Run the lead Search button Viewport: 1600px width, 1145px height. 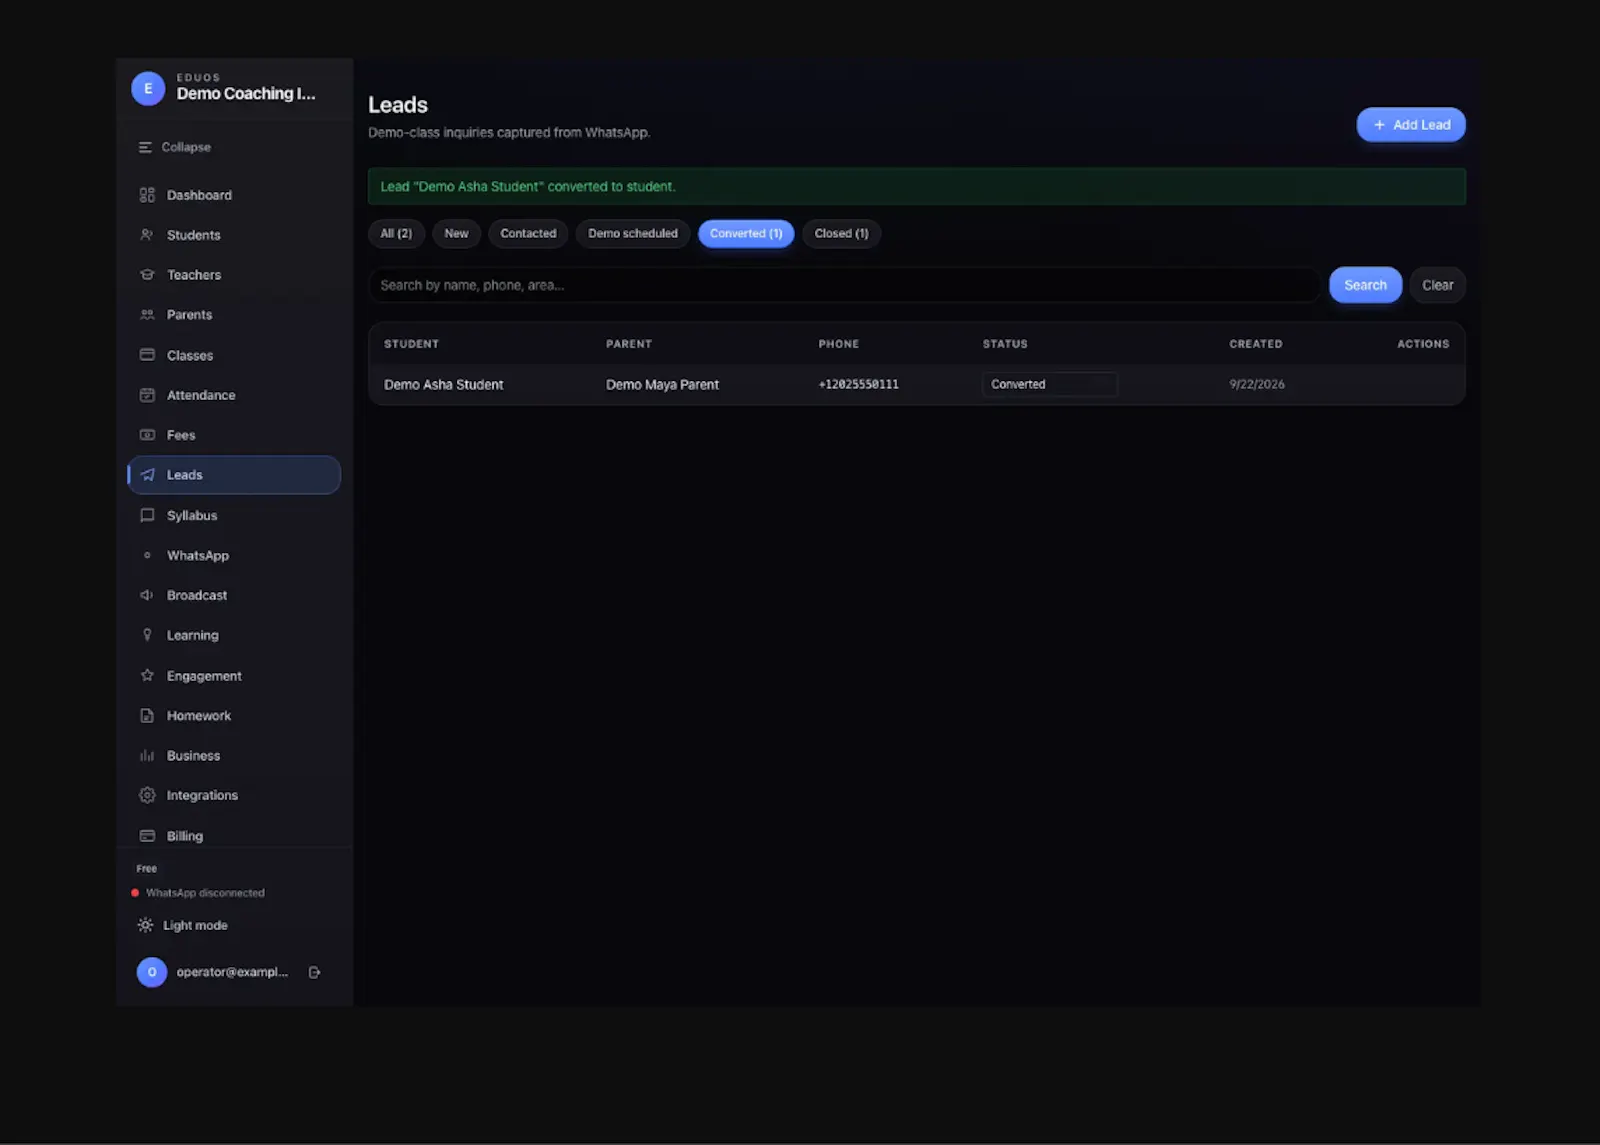(x=1365, y=285)
